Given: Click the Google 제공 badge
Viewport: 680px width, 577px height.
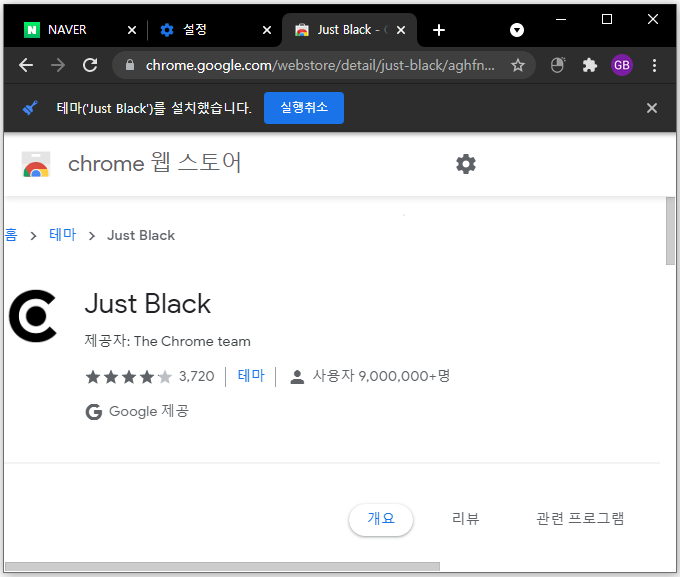Looking at the screenshot, I should 137,411.
